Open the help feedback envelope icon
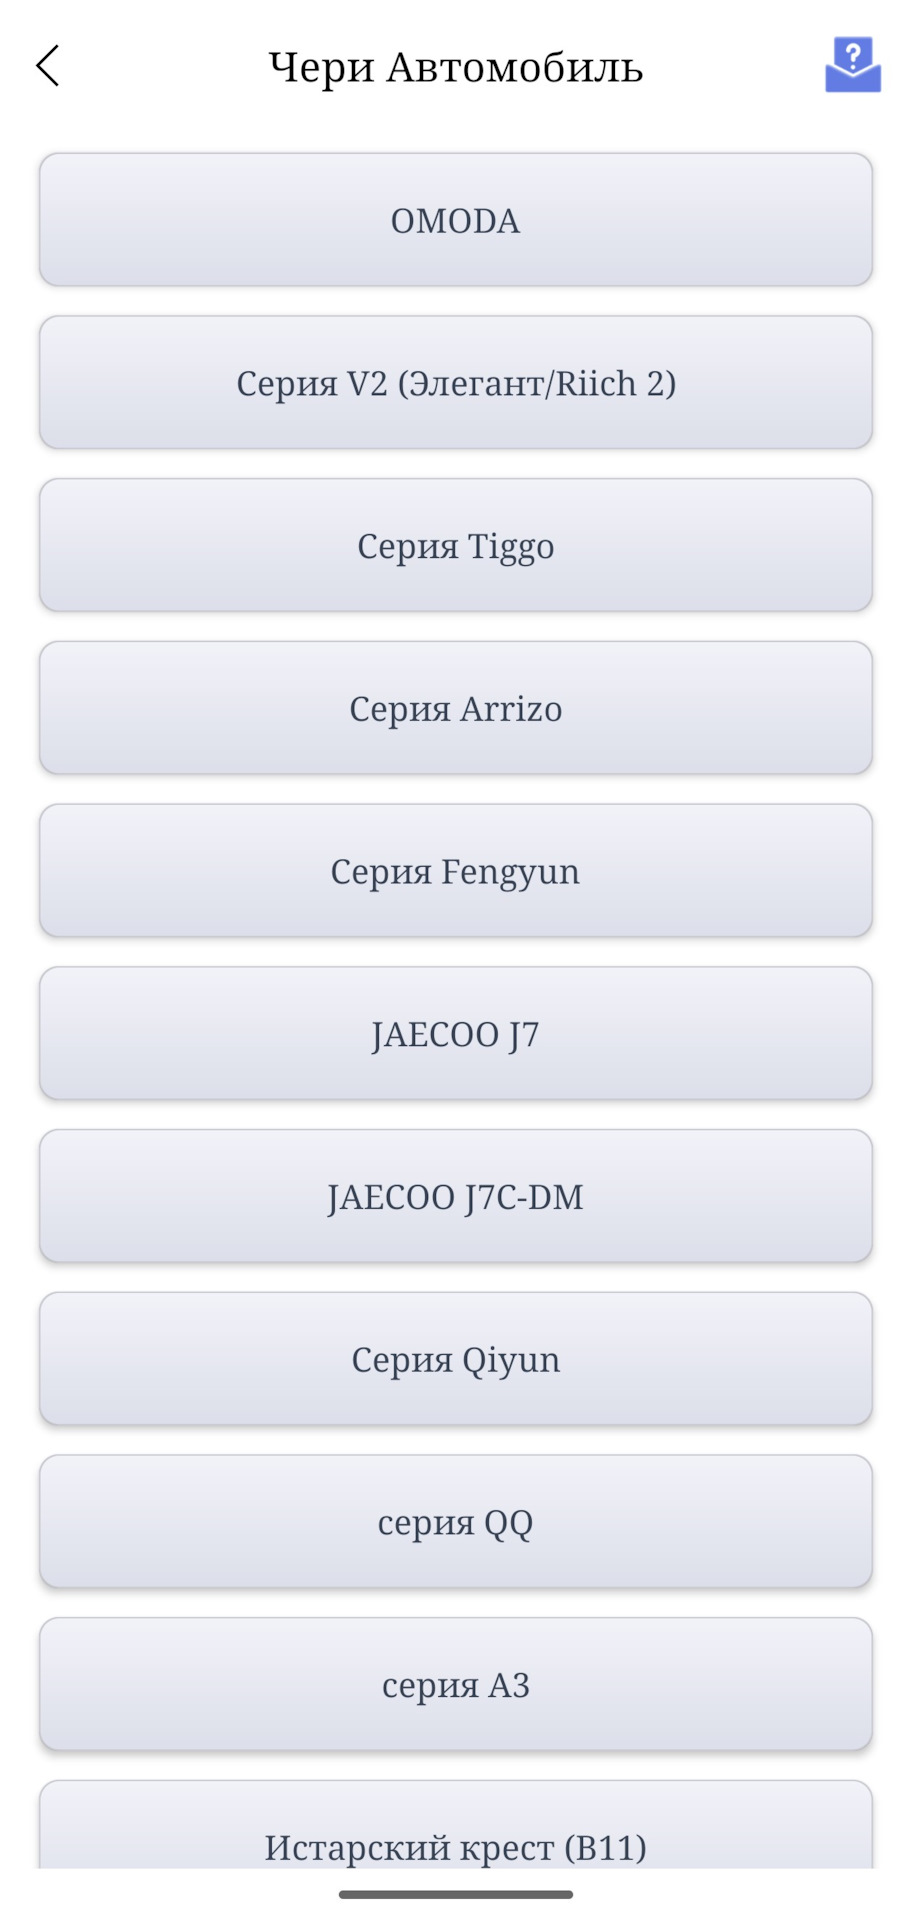Screen dimensions: 912x1920 [852, 65]
